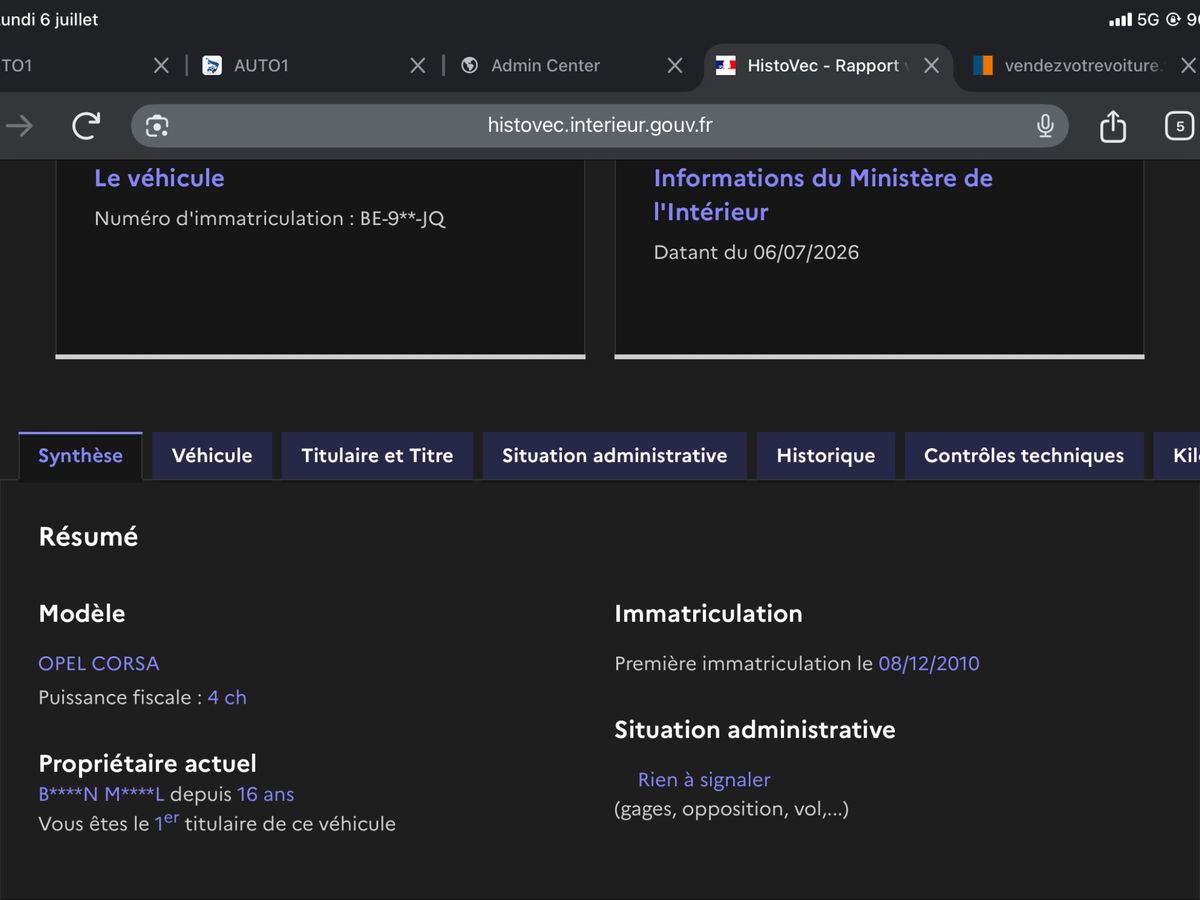Click the AUTO1 tab favicon
The width and height of the screenshot is (1200, 900).
212,65
